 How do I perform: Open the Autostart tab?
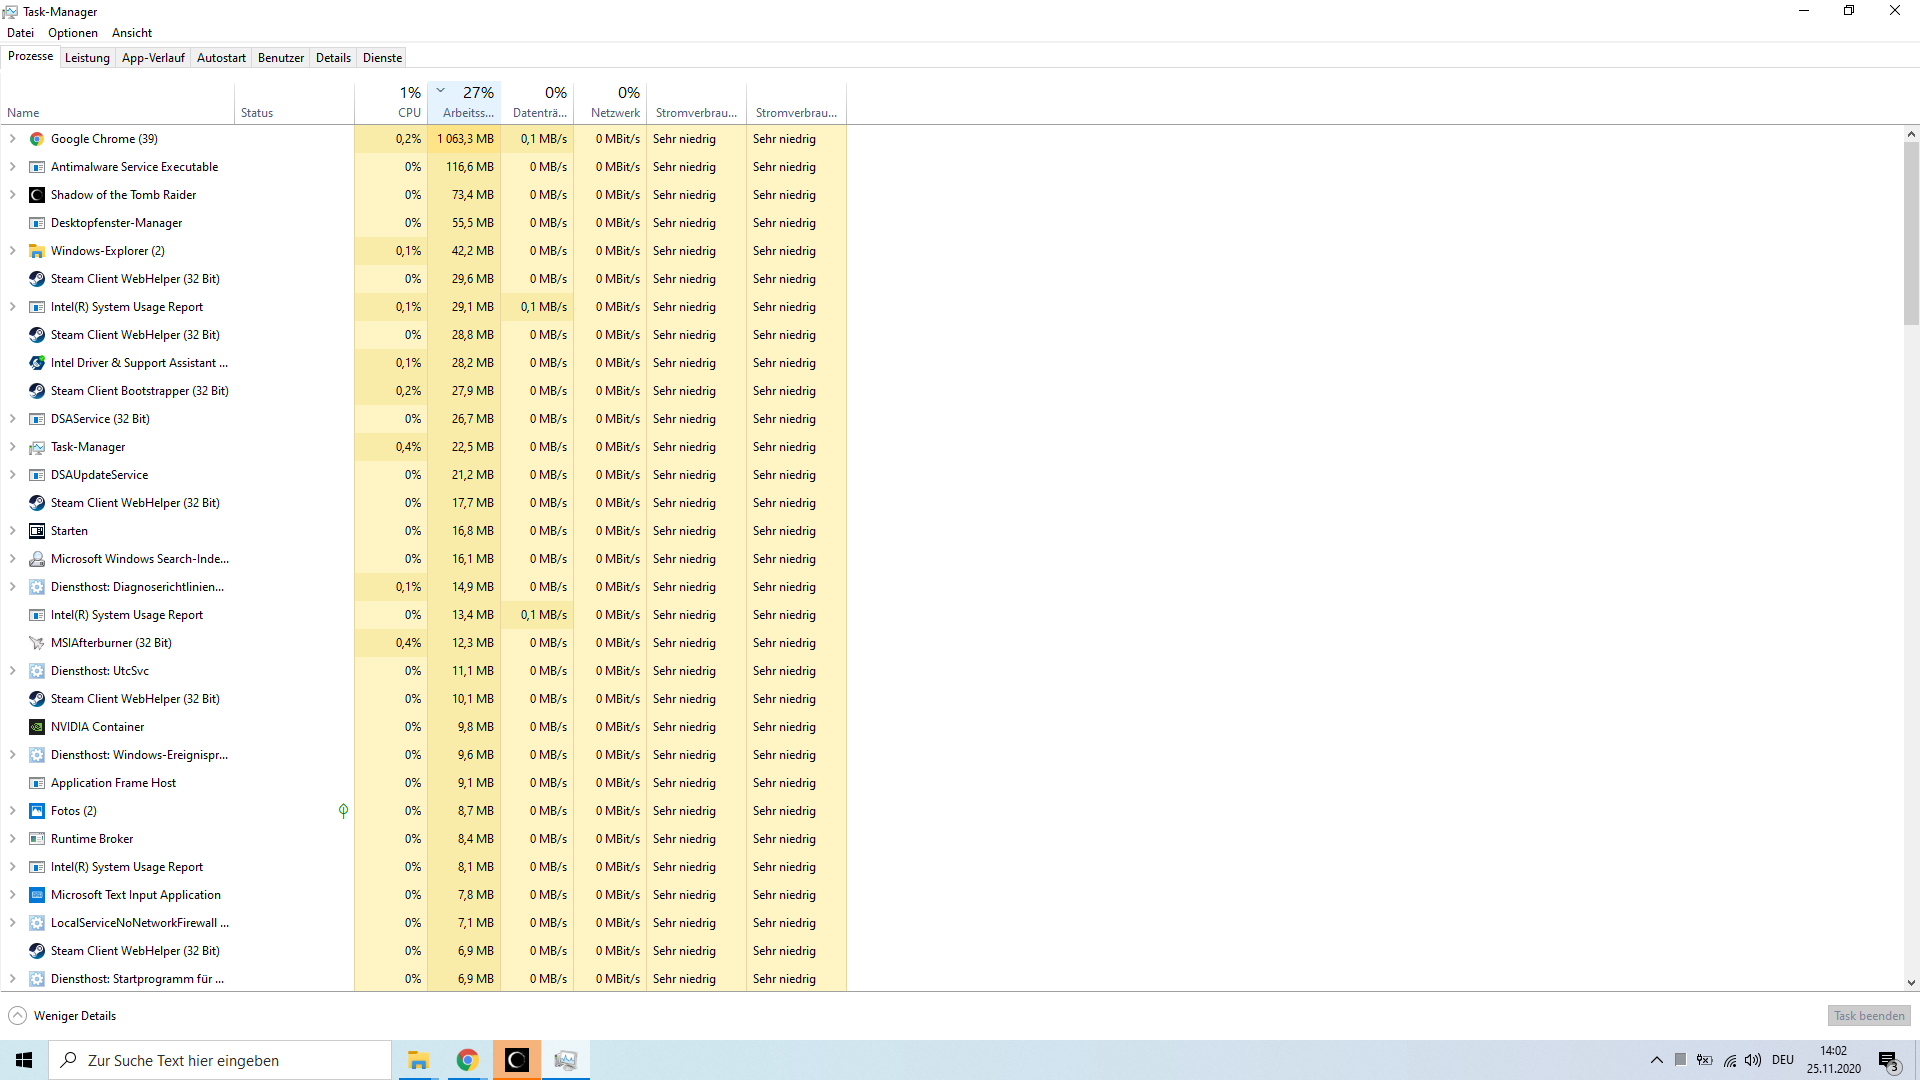[221, 58]
